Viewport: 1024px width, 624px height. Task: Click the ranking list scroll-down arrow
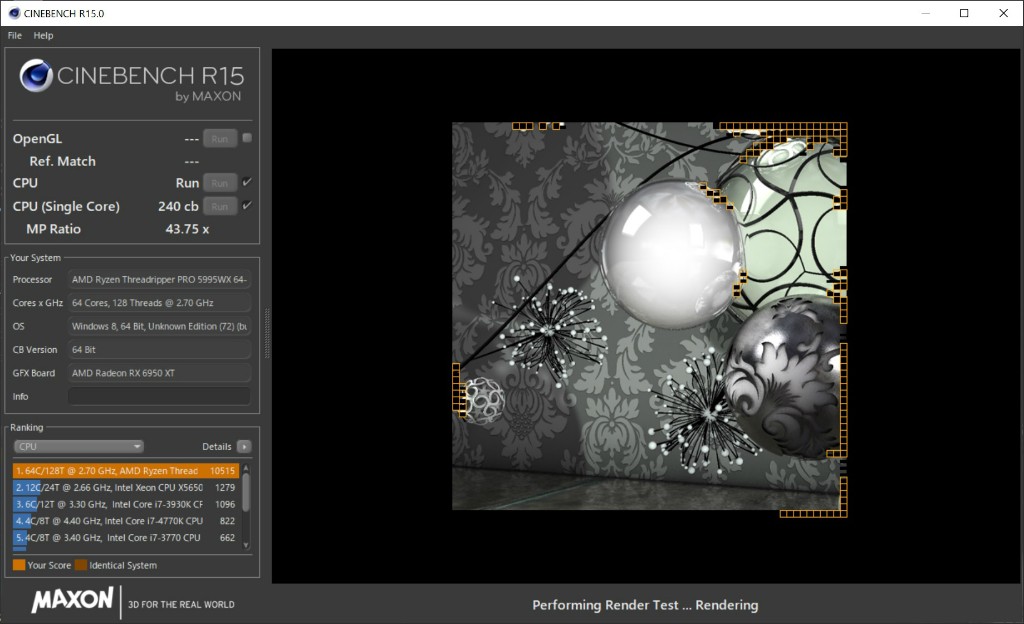click(246, 546)
